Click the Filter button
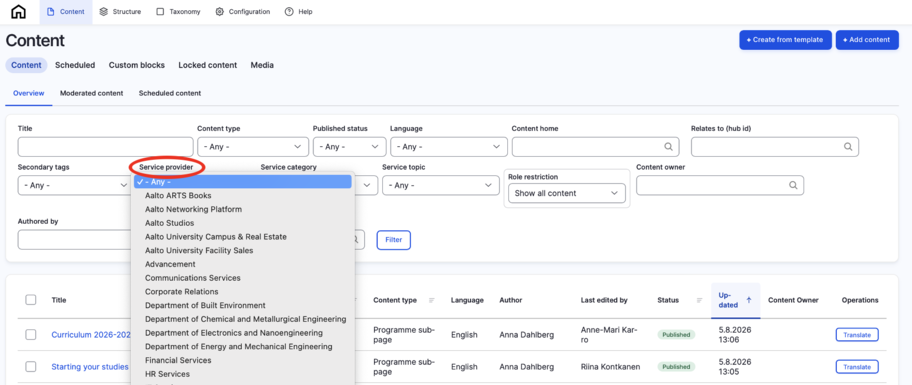 pyautogui.click(x=394, y=240)
